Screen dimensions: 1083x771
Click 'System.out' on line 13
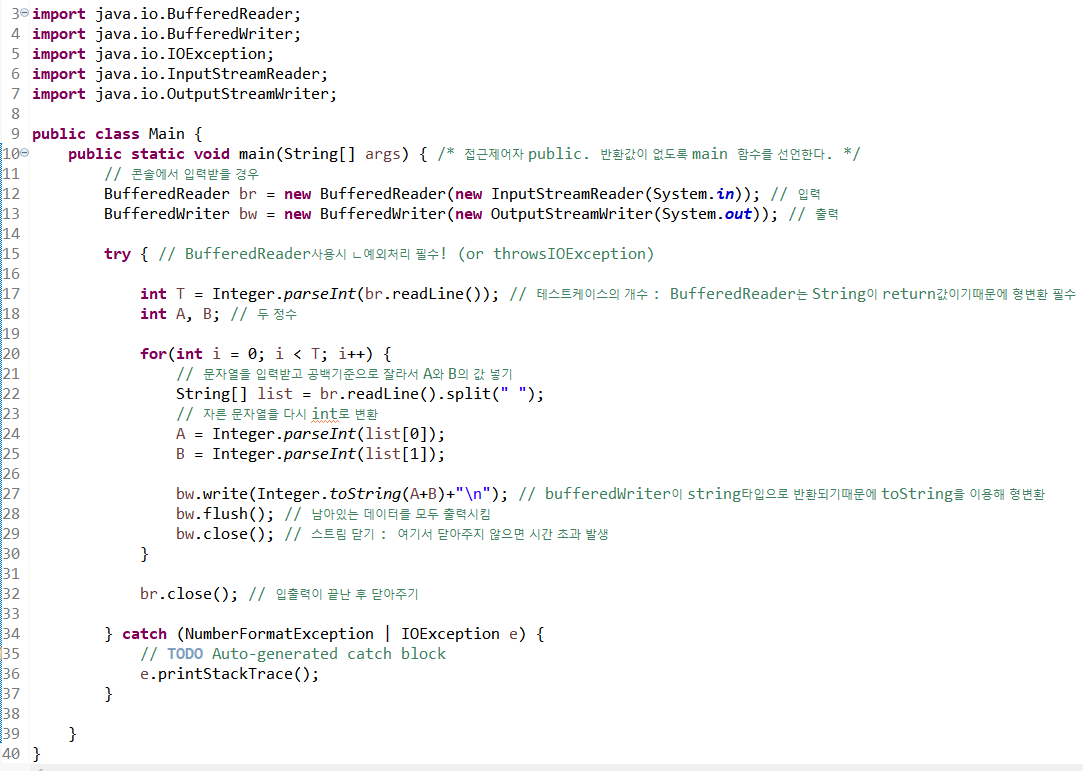(707, 214)
